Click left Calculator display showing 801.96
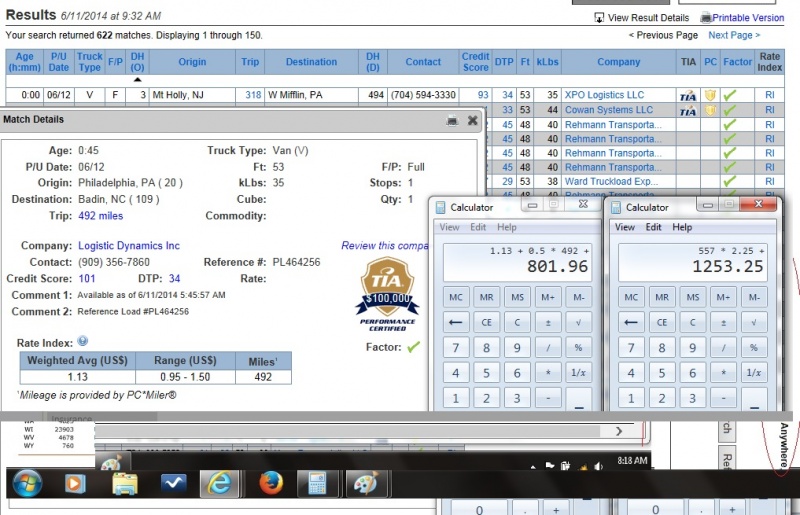The image size is (800, 515). click(x=517, y=262)
